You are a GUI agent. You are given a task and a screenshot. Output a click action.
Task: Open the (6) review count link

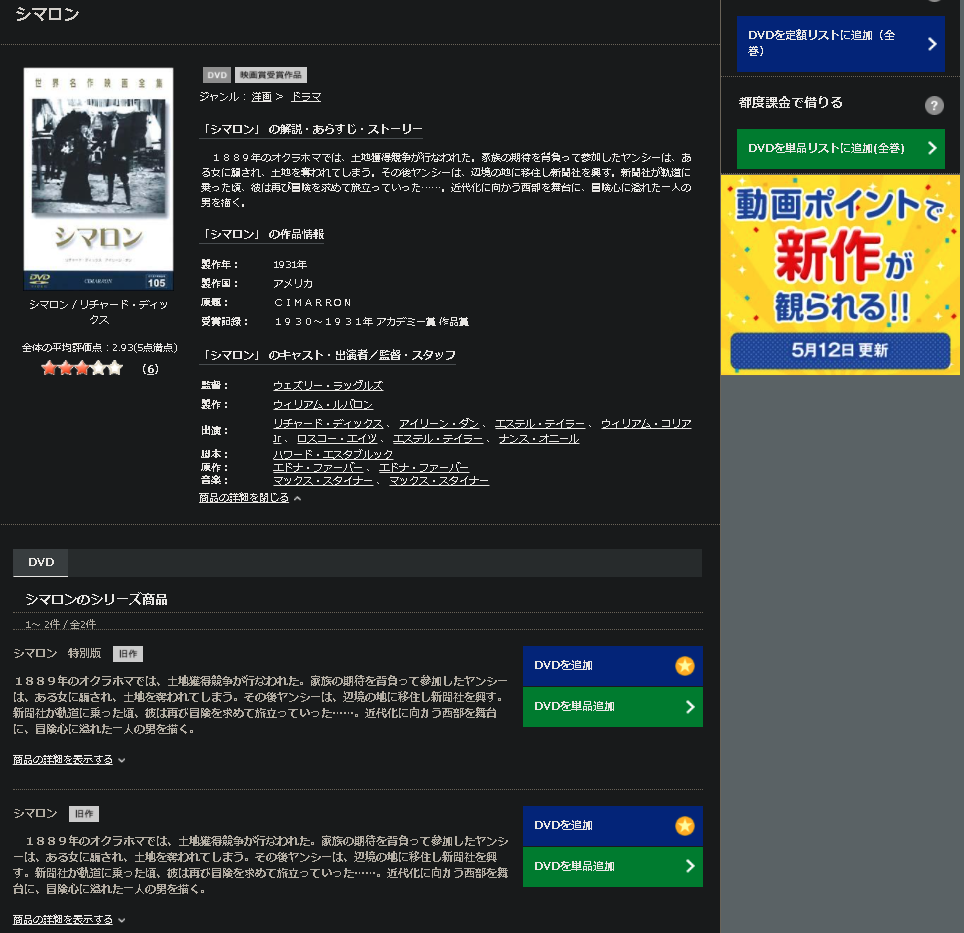[150, 369]
